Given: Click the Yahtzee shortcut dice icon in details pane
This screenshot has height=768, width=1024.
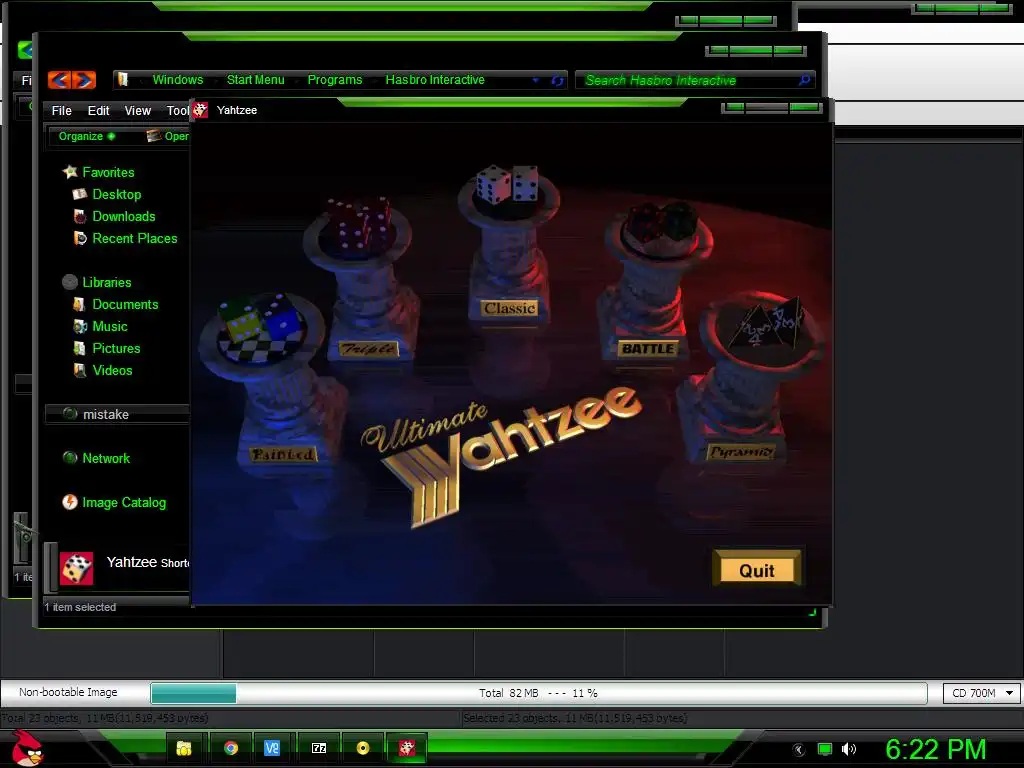Looking at the screenshot, I should click(x=76, y=568).
